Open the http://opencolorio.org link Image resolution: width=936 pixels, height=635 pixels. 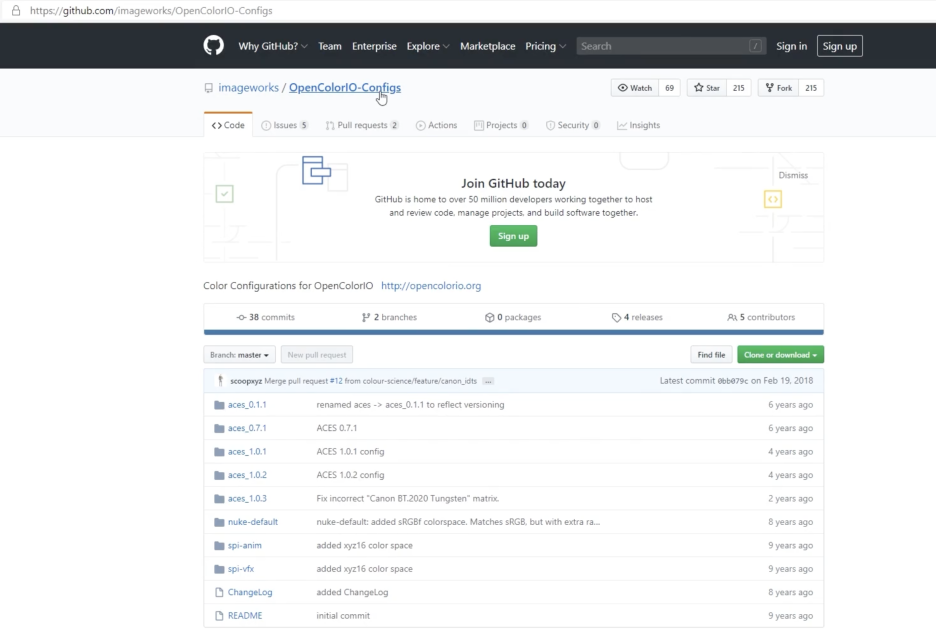click(431, 285)
